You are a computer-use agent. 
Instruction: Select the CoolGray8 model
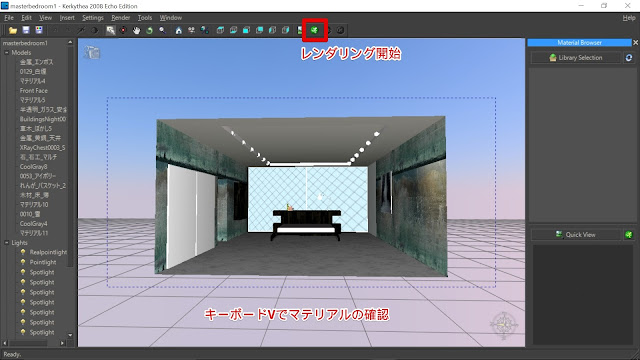pos(33,167)
